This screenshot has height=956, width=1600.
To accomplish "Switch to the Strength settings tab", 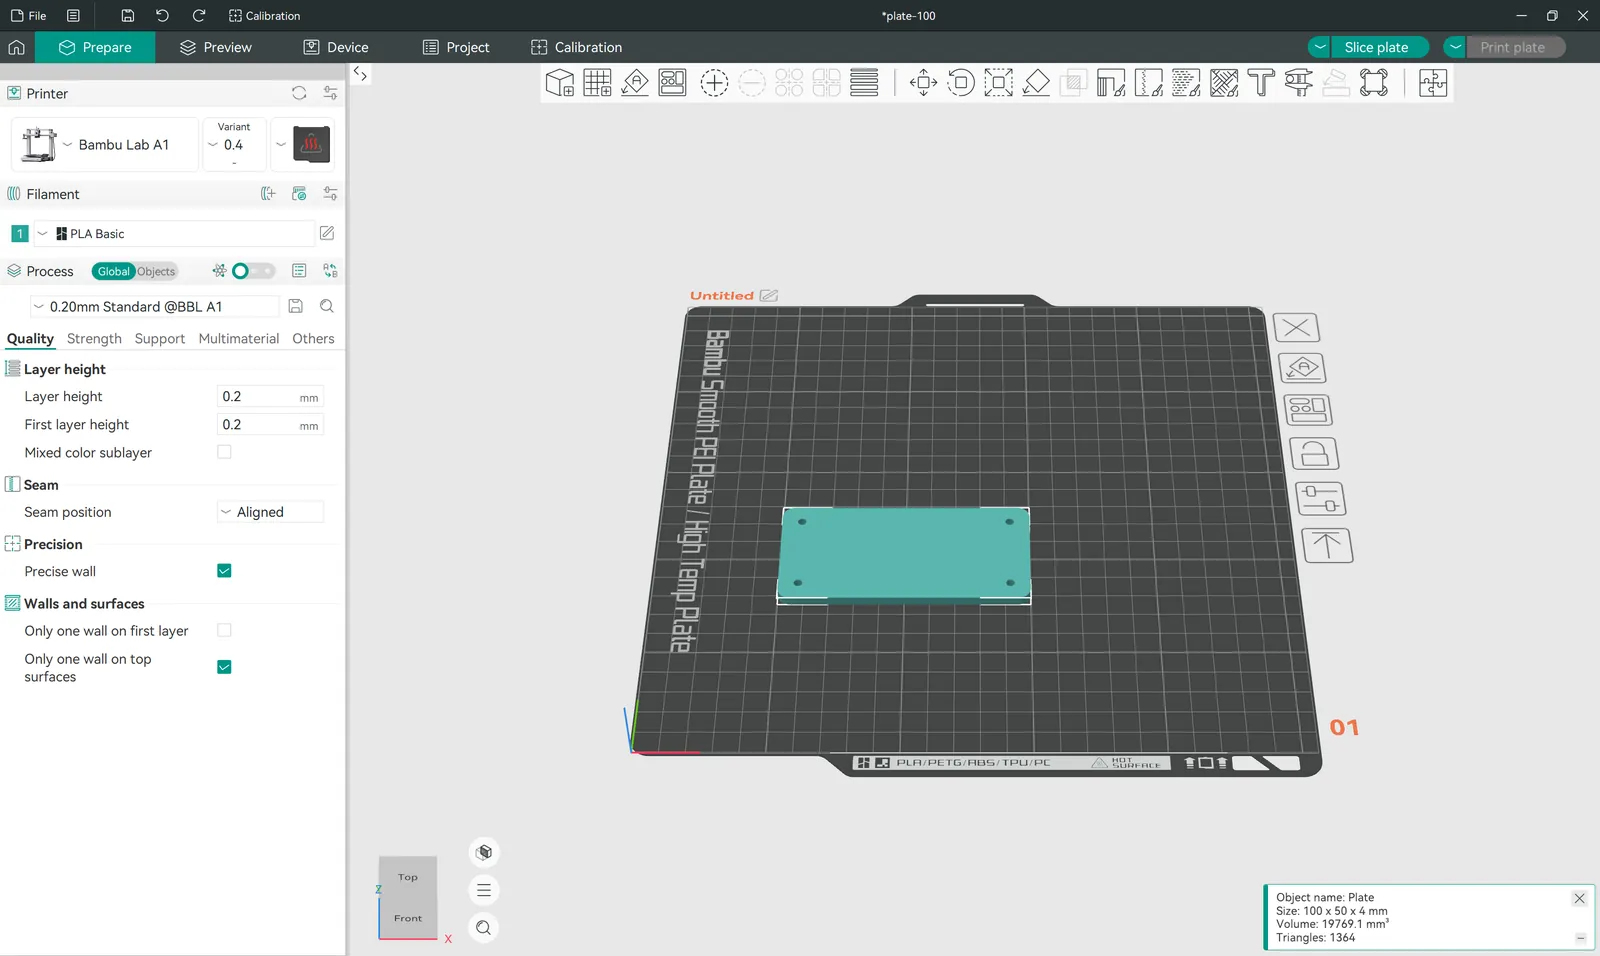I will coord(94,339).
